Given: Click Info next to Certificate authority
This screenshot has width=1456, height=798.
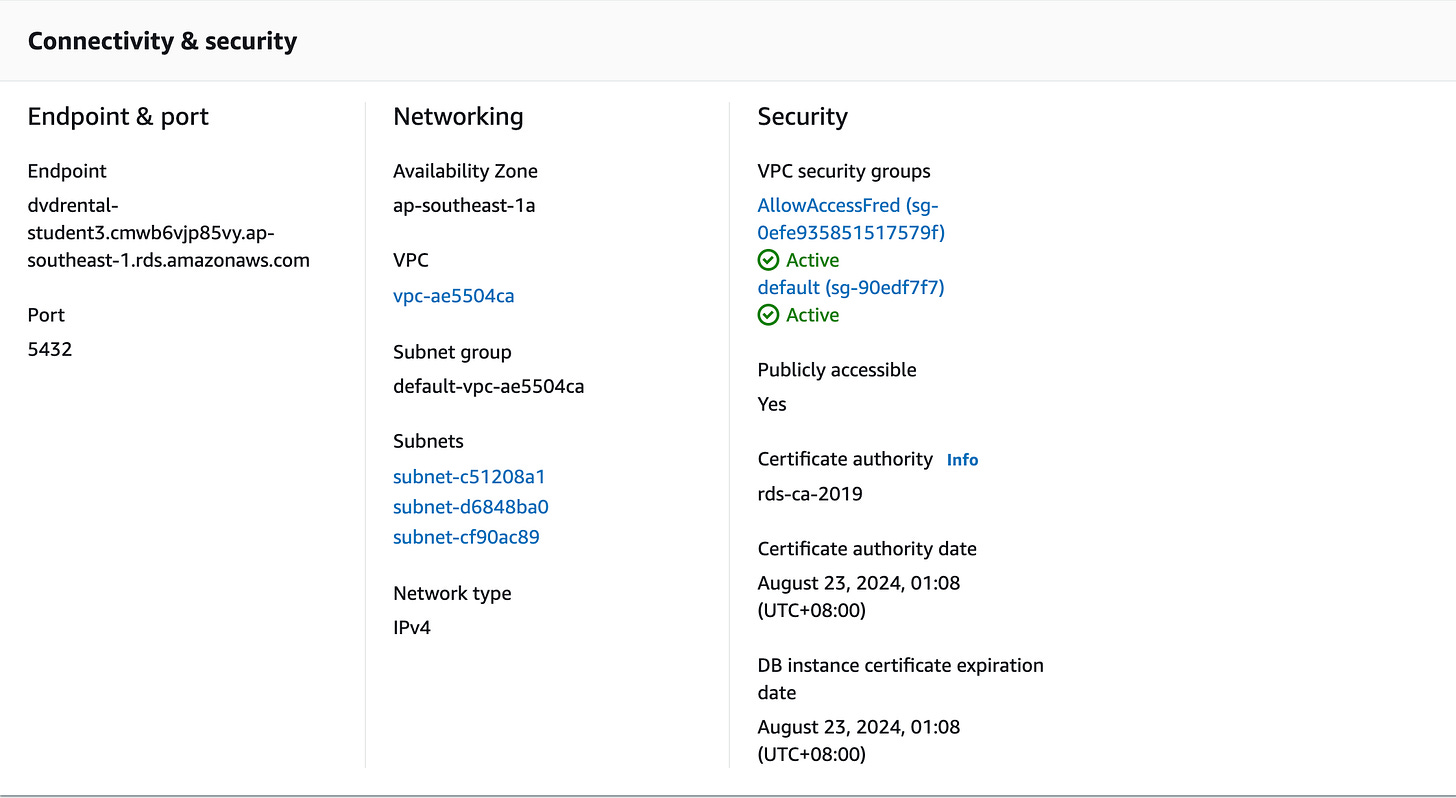Looking at the screenshot, I should (962, 460).
